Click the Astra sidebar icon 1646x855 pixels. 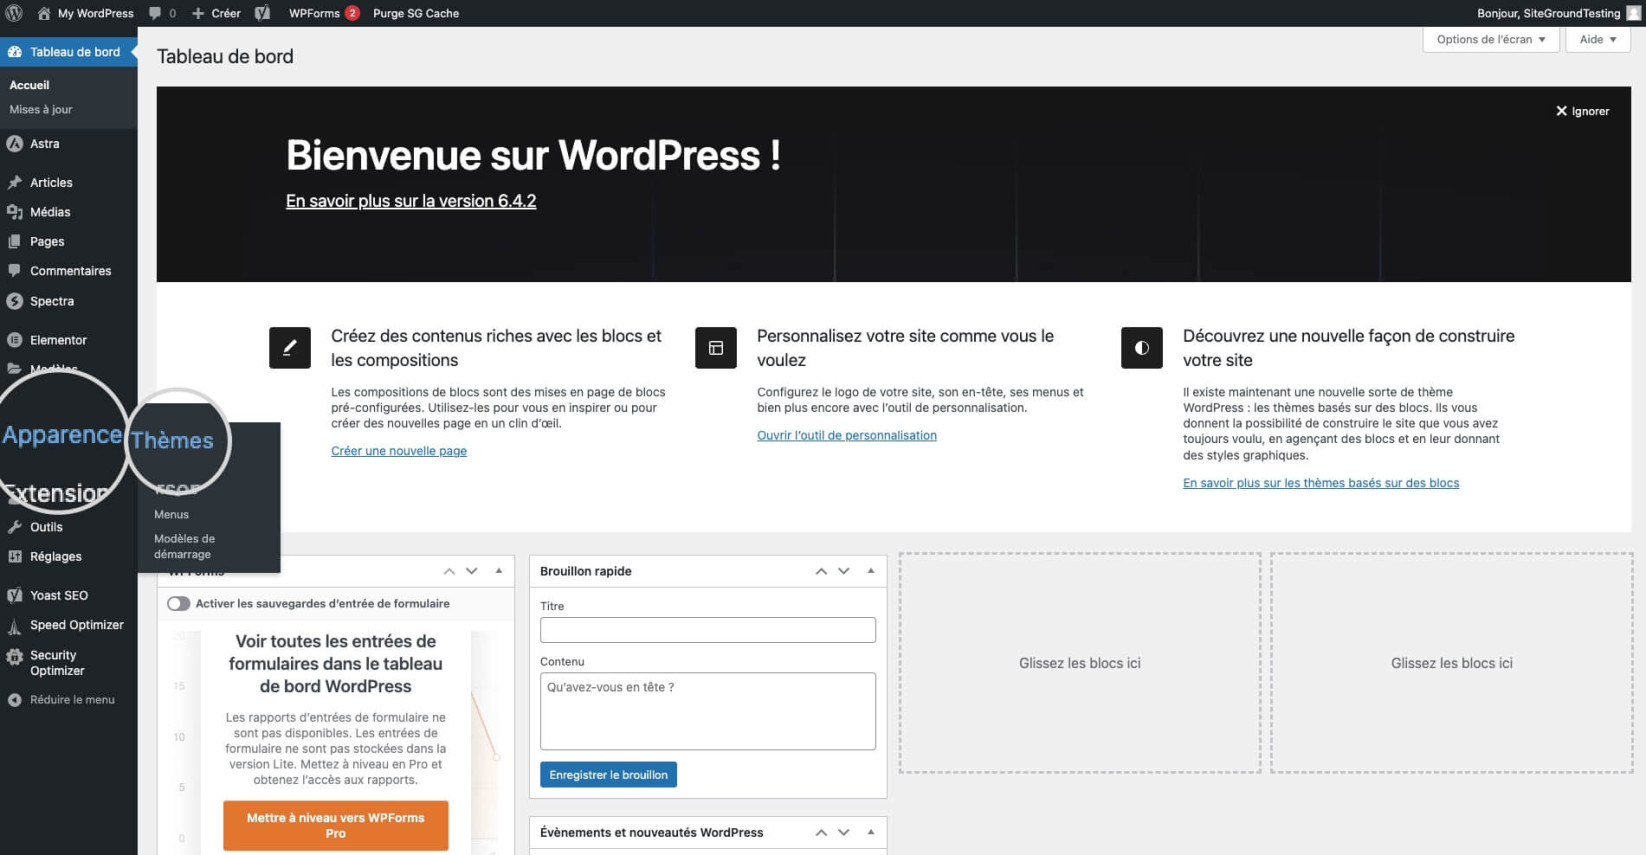coord(14,144)
